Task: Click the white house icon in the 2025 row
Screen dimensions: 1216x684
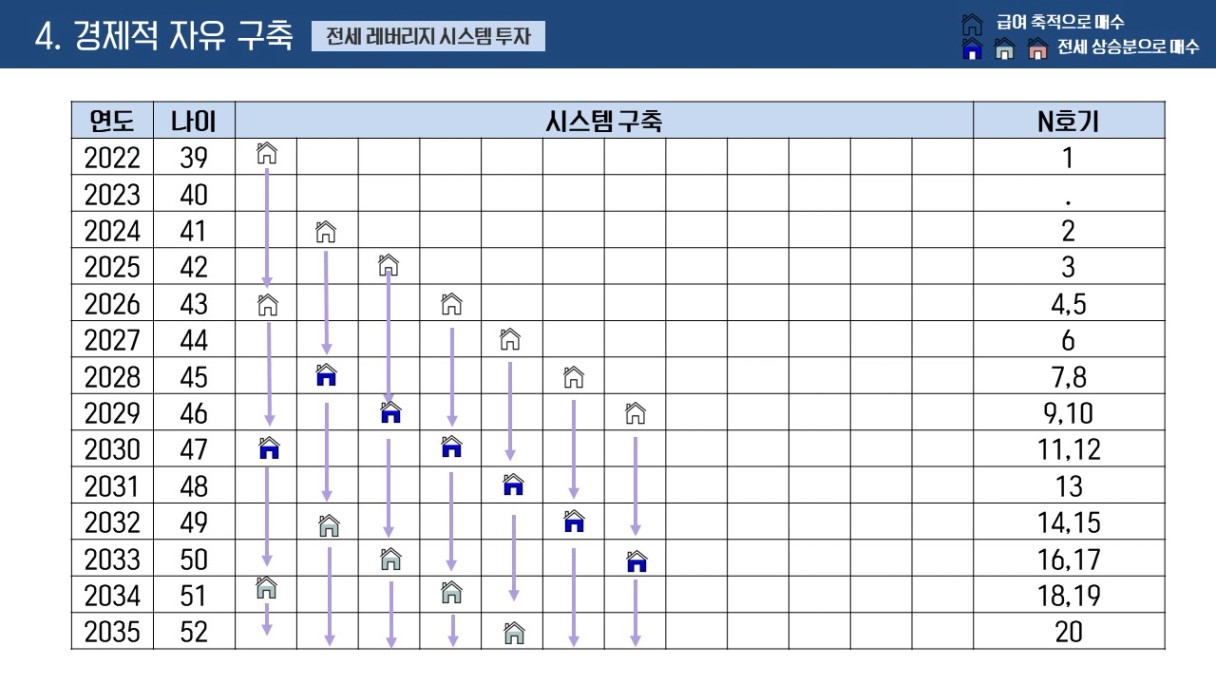Action: [389, 266]
